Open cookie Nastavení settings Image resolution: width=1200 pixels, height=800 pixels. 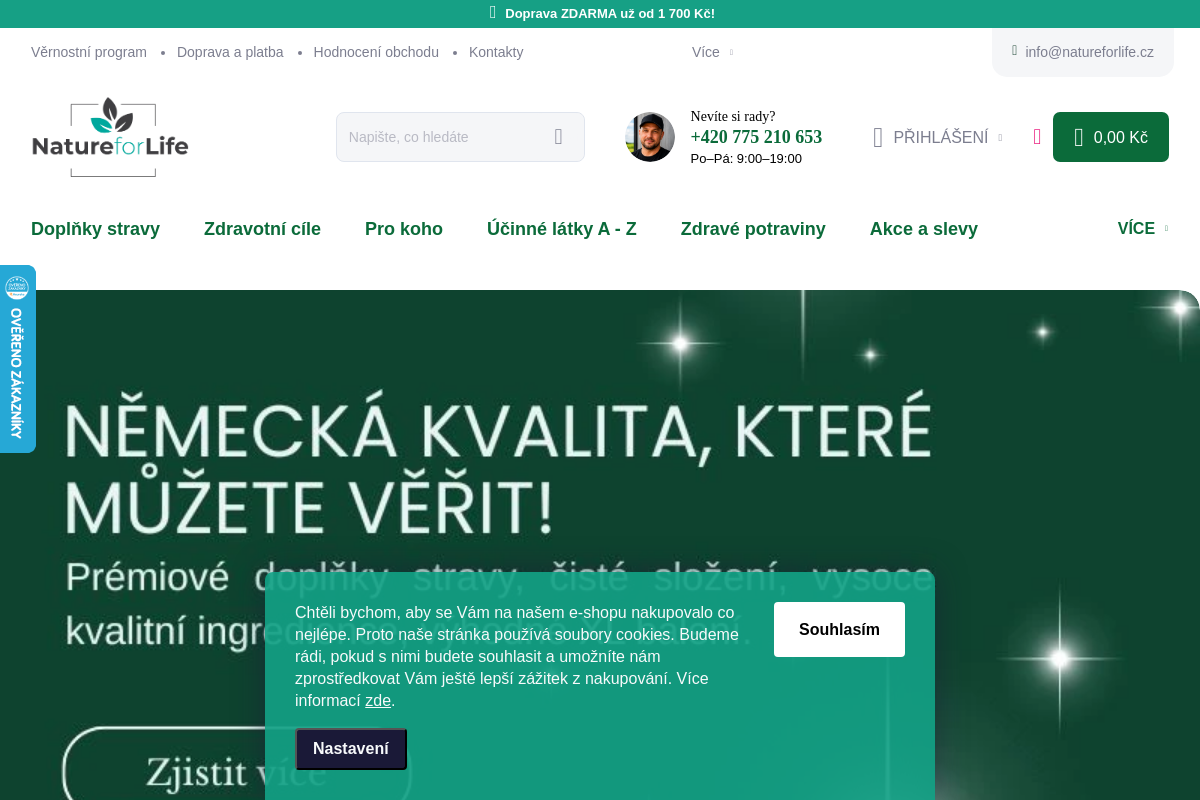(351, 749)
